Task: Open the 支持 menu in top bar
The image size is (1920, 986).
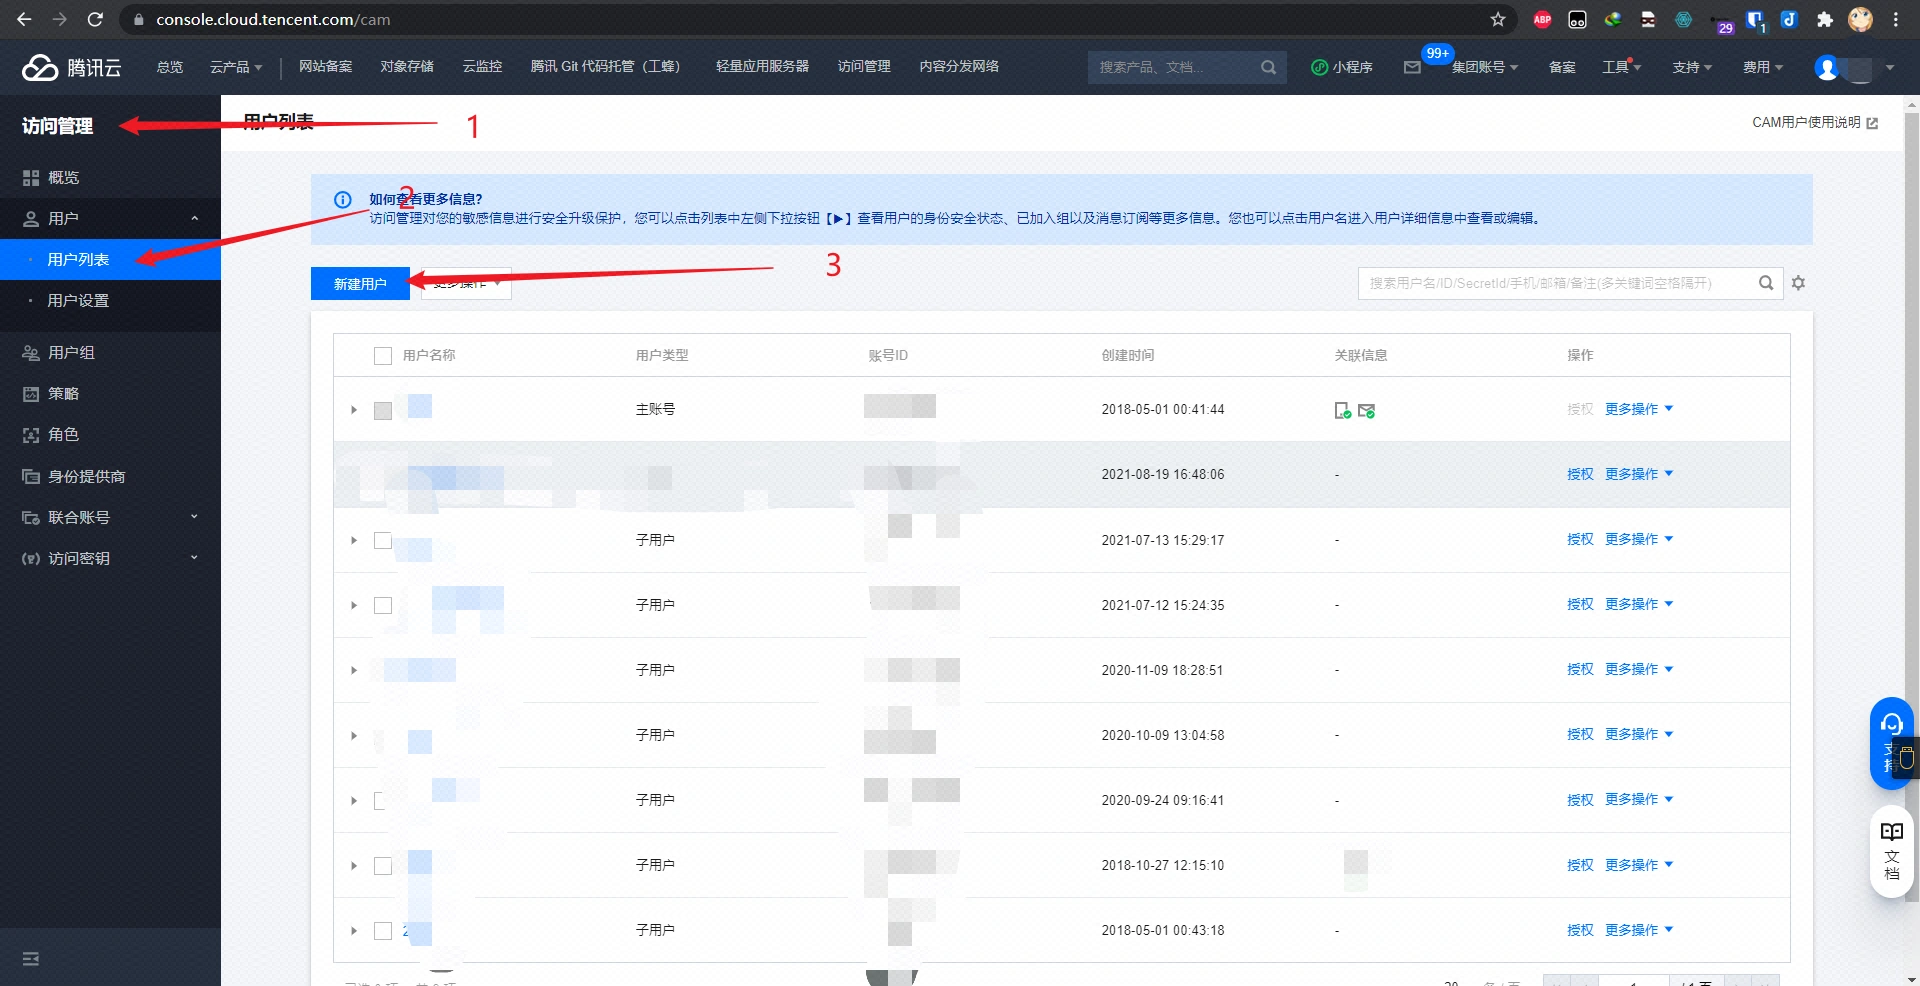Action: click(x=1692, y=67)
